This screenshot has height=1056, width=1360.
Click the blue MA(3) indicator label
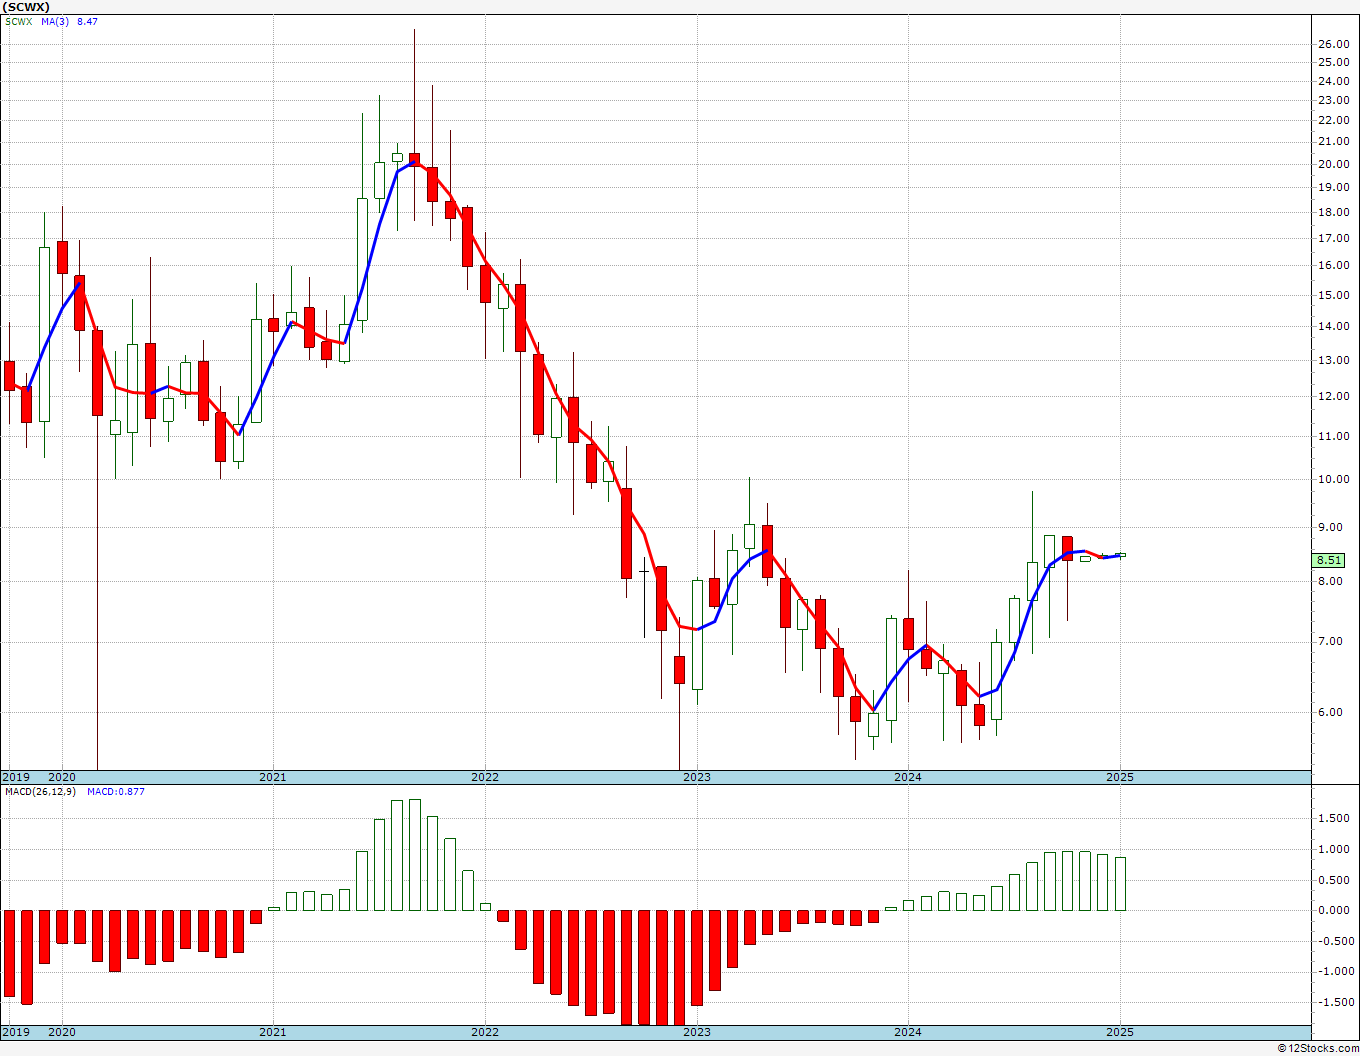(x=55, y=21)
